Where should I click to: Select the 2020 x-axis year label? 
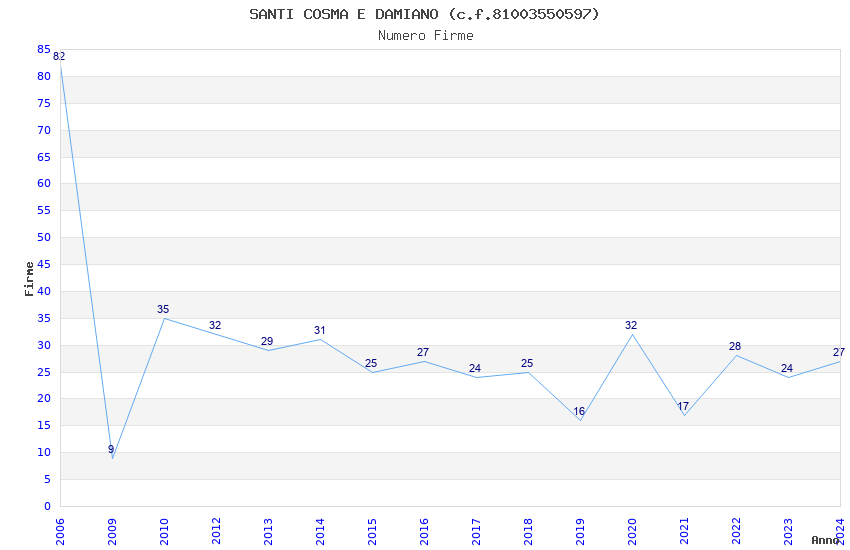[632, 532]
